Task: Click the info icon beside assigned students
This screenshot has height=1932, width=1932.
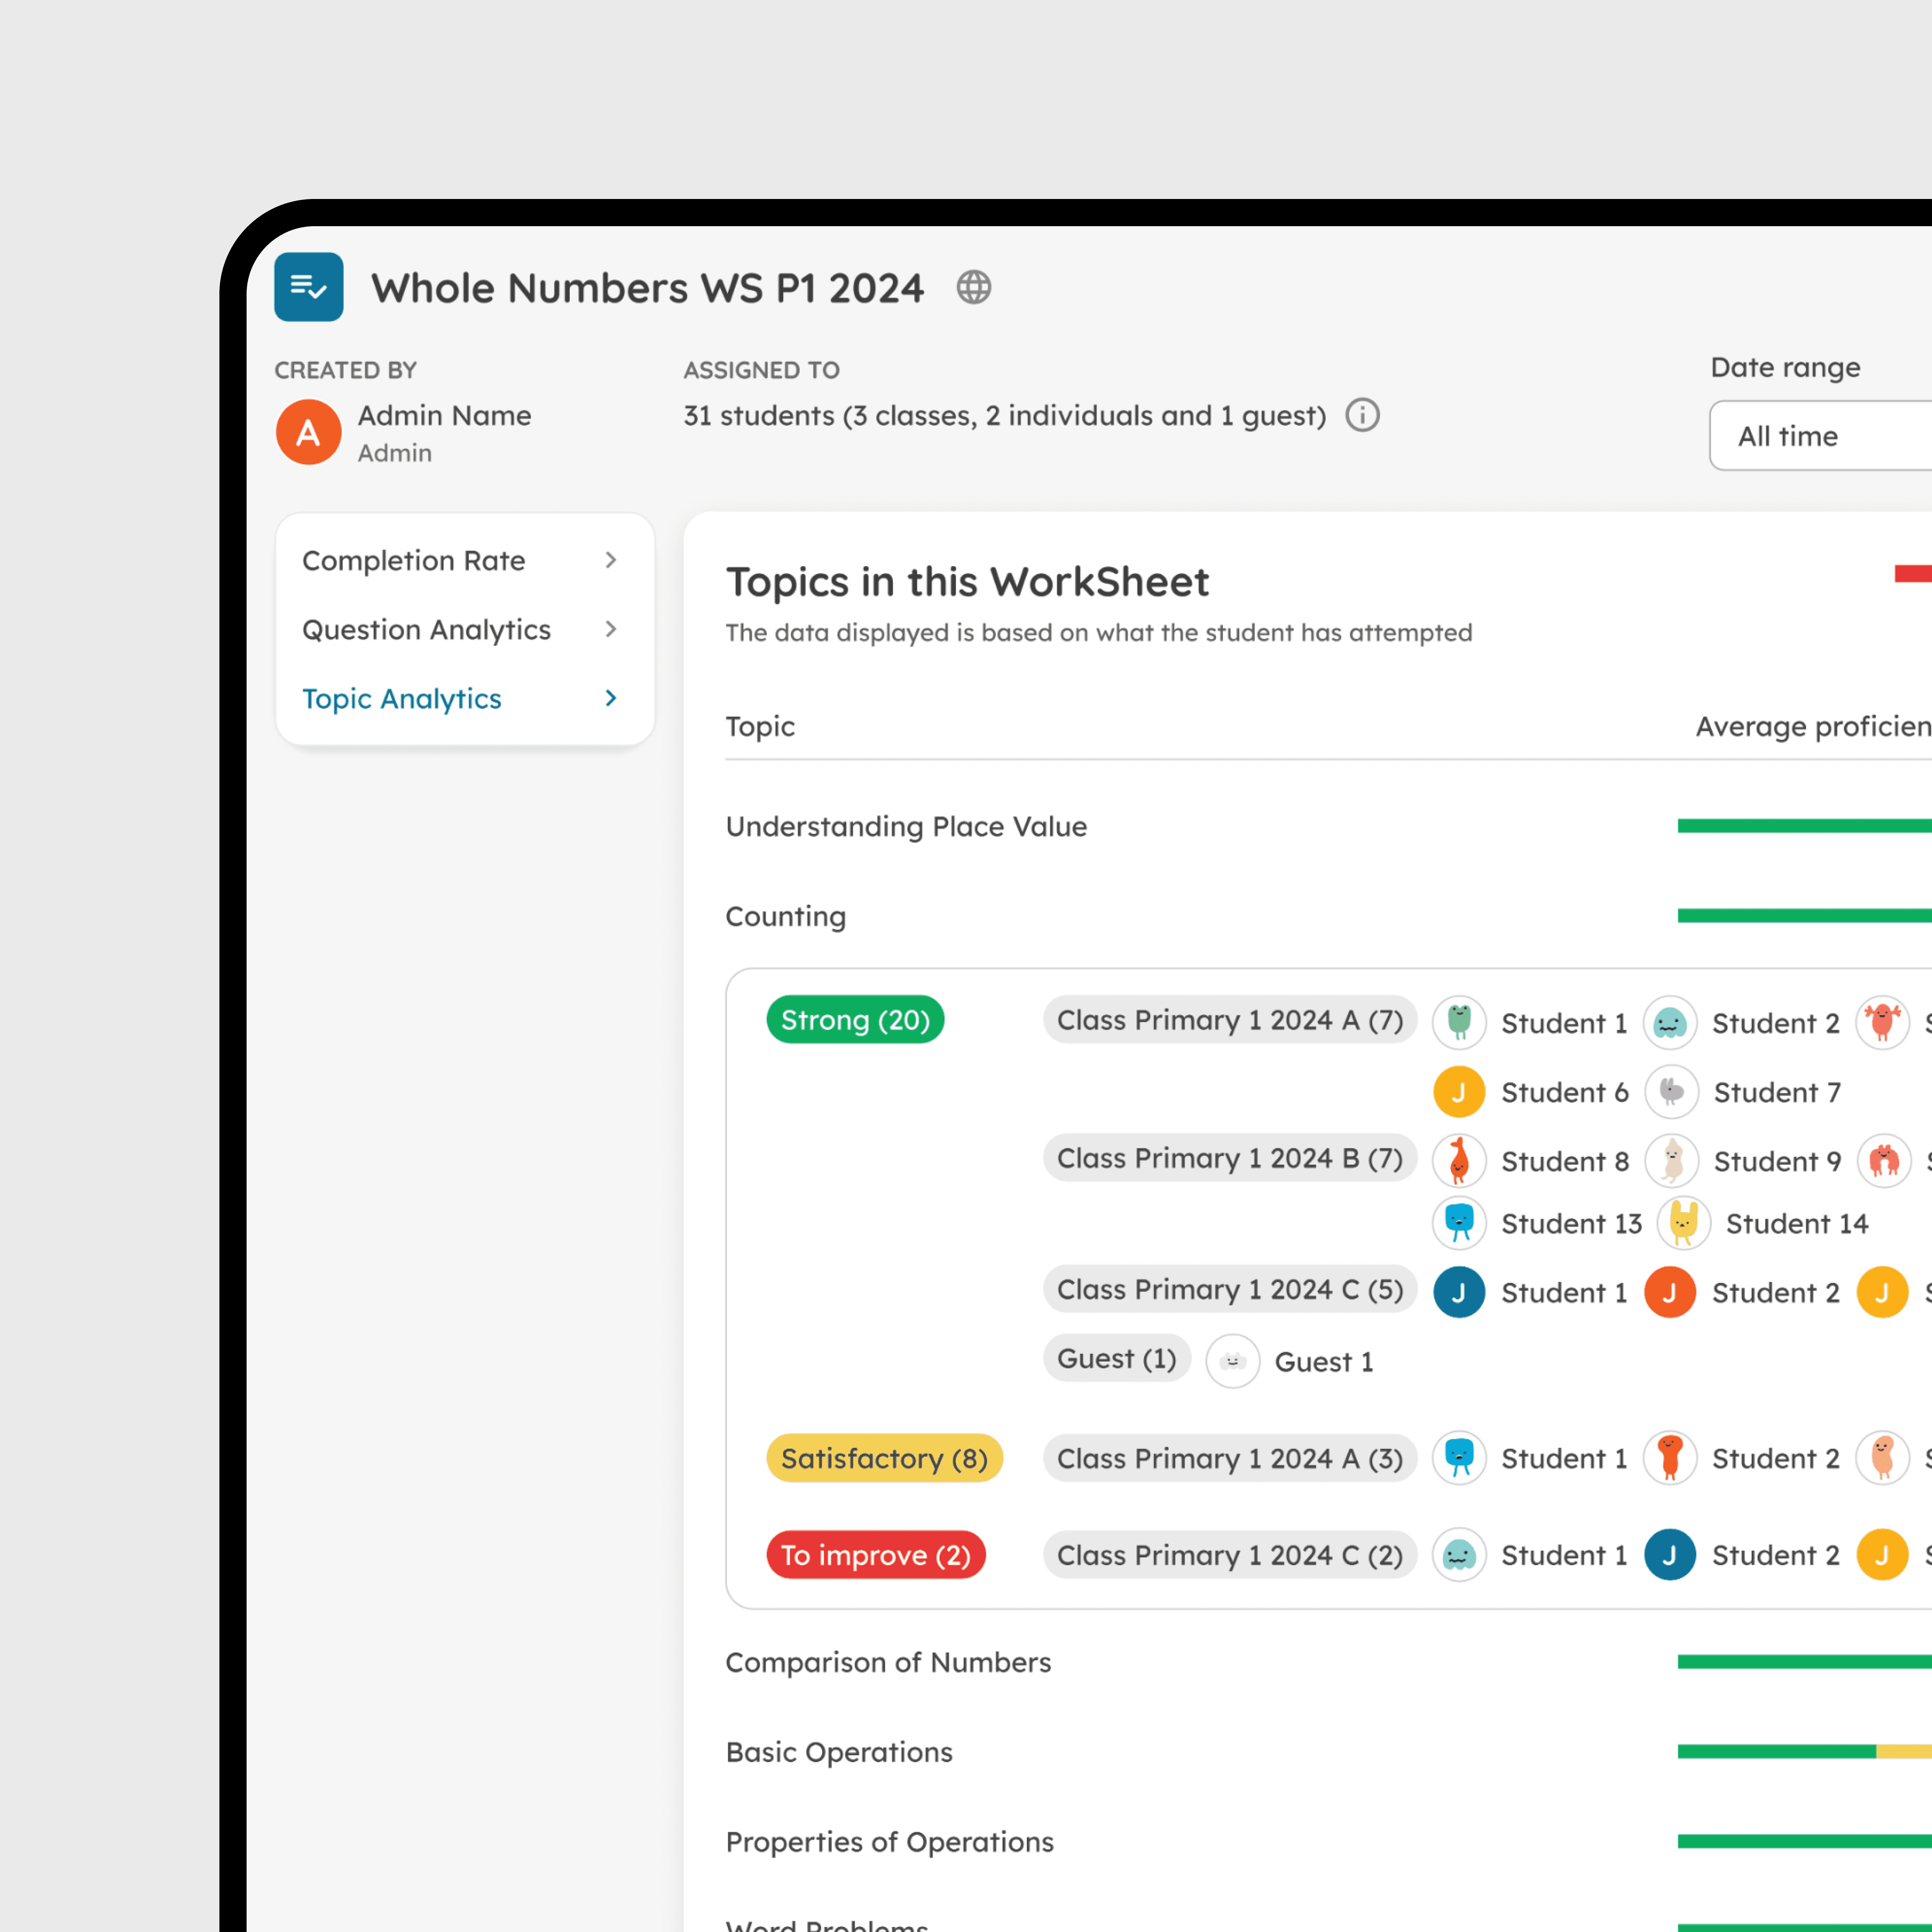Action: click(1362, 415)
